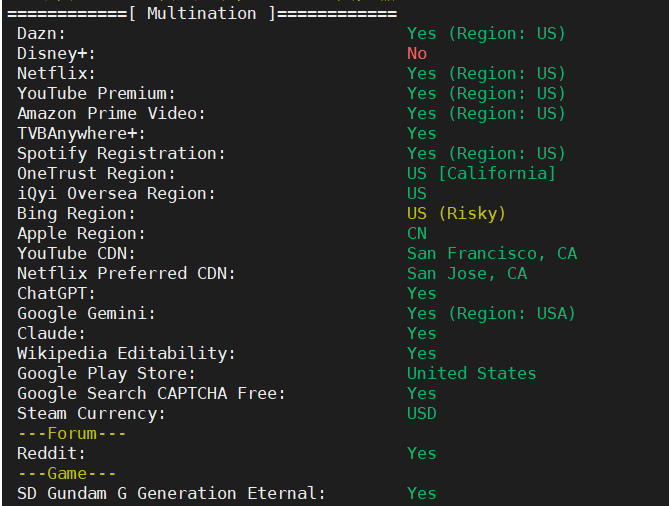Click the Spotify Registration label

(x=121, y=153)
